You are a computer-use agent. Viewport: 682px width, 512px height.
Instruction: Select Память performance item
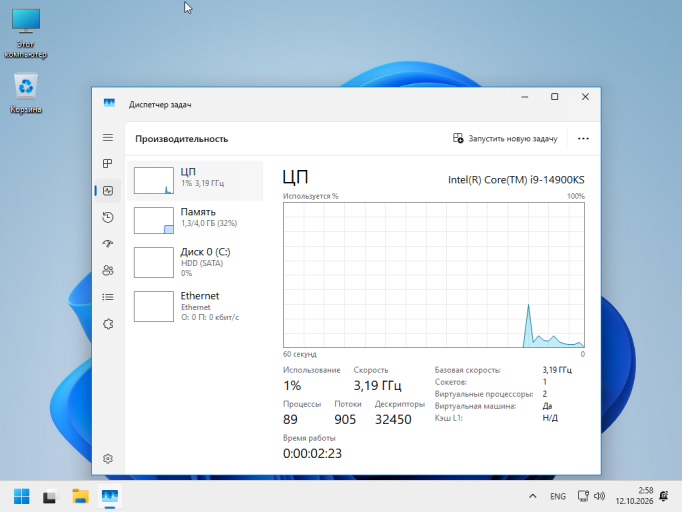[195, 220]
